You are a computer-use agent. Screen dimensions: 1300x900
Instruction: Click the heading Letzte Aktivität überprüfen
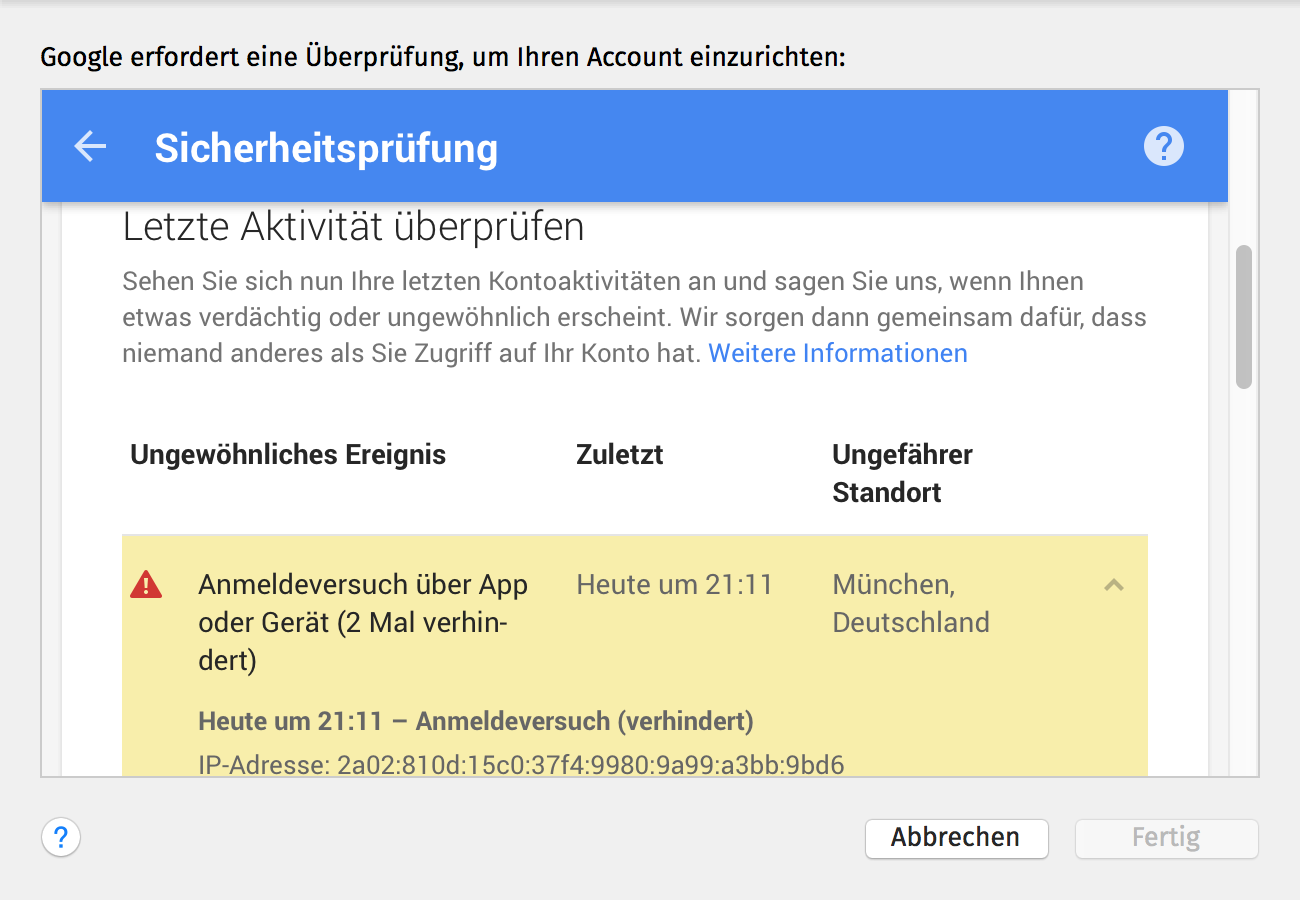[x=353, y=228]
